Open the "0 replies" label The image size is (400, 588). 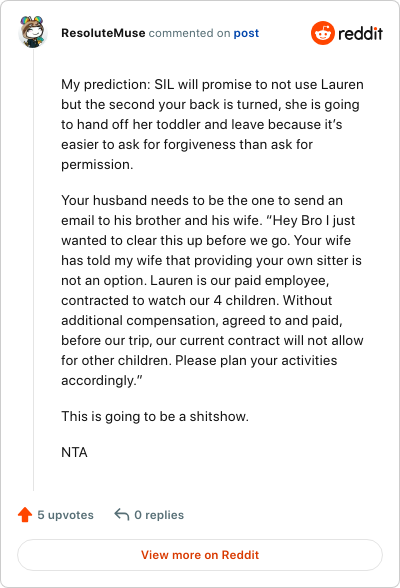(159, 515)
